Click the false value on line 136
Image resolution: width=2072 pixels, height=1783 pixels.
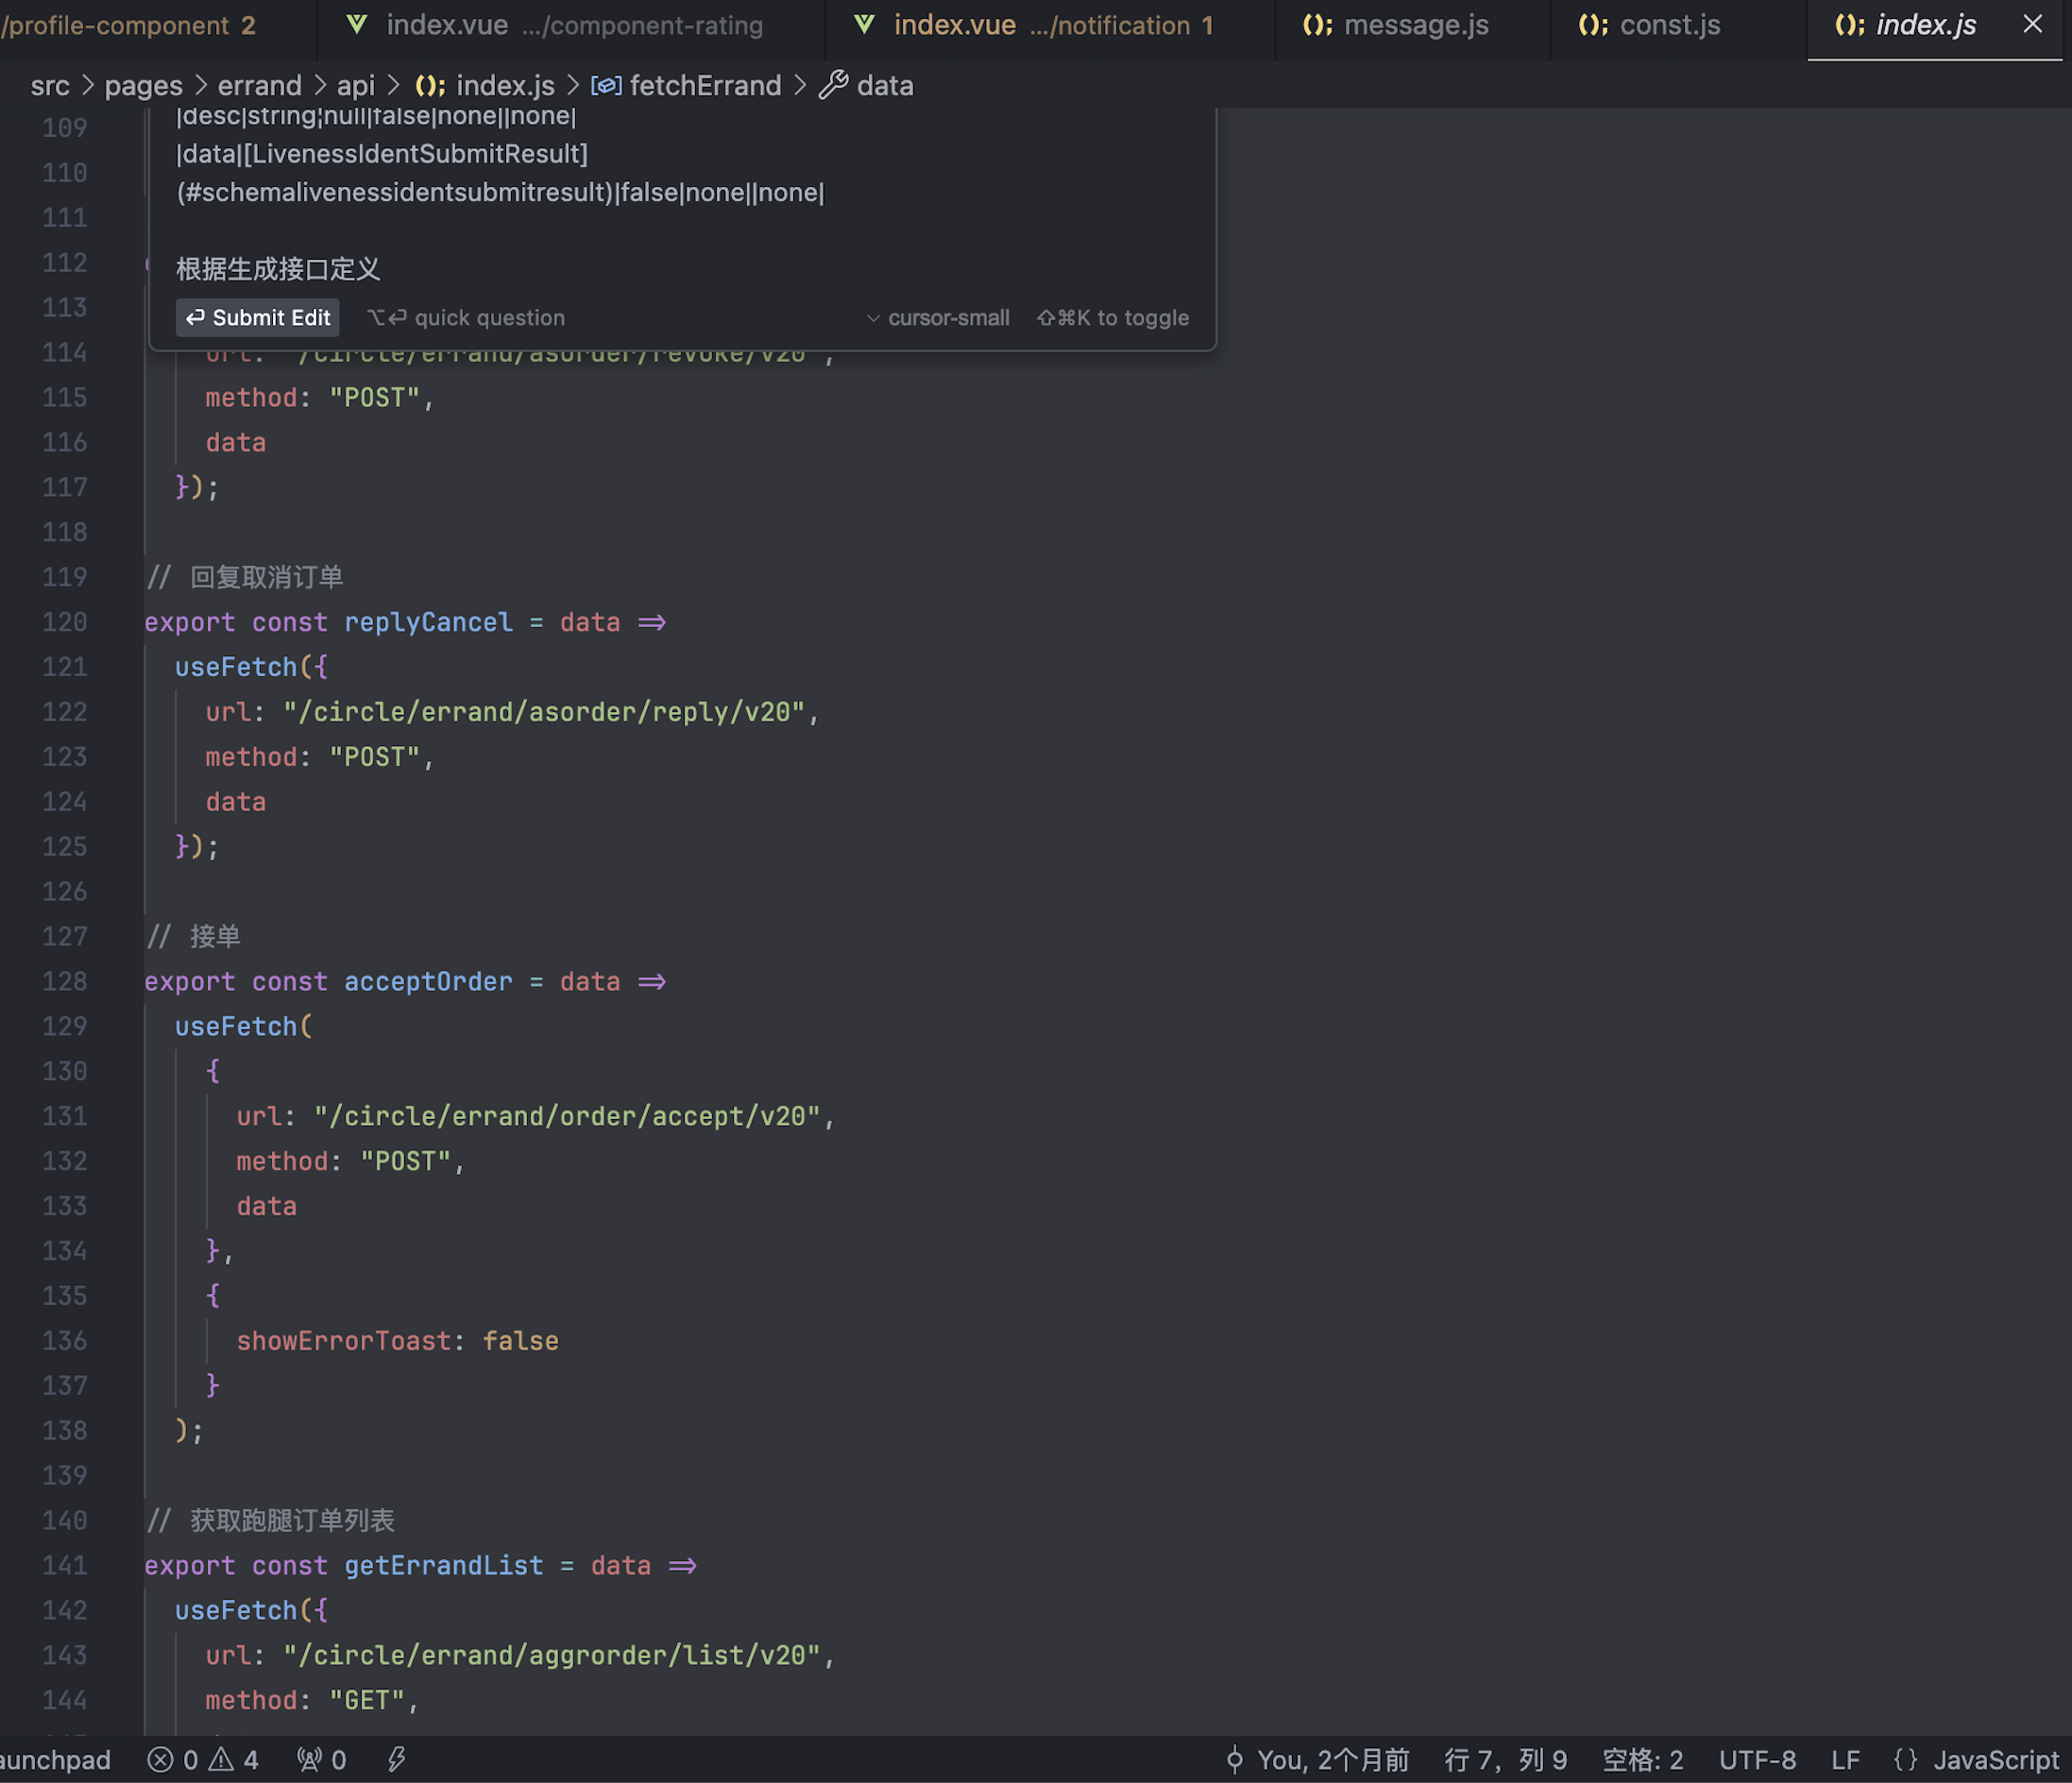pos(521,1341)
